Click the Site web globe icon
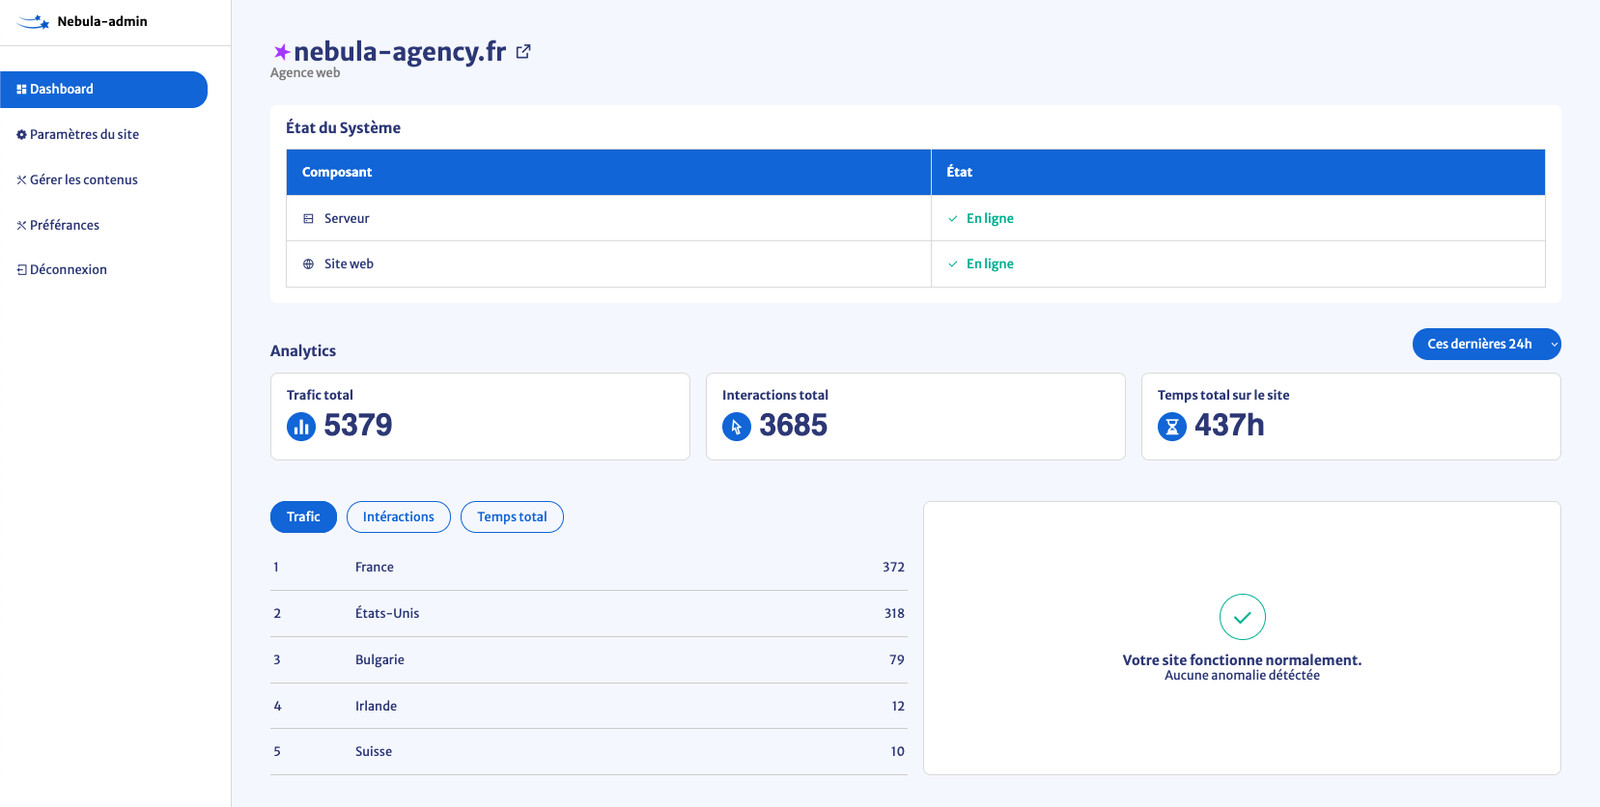 point(308,264)
